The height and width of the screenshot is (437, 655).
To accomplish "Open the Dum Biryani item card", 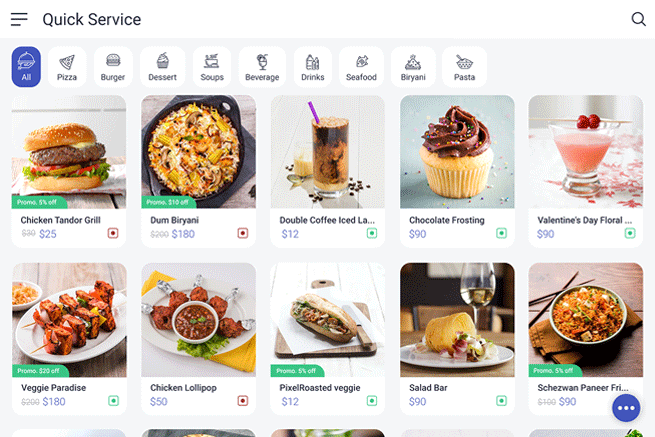I will pos(198,171).
